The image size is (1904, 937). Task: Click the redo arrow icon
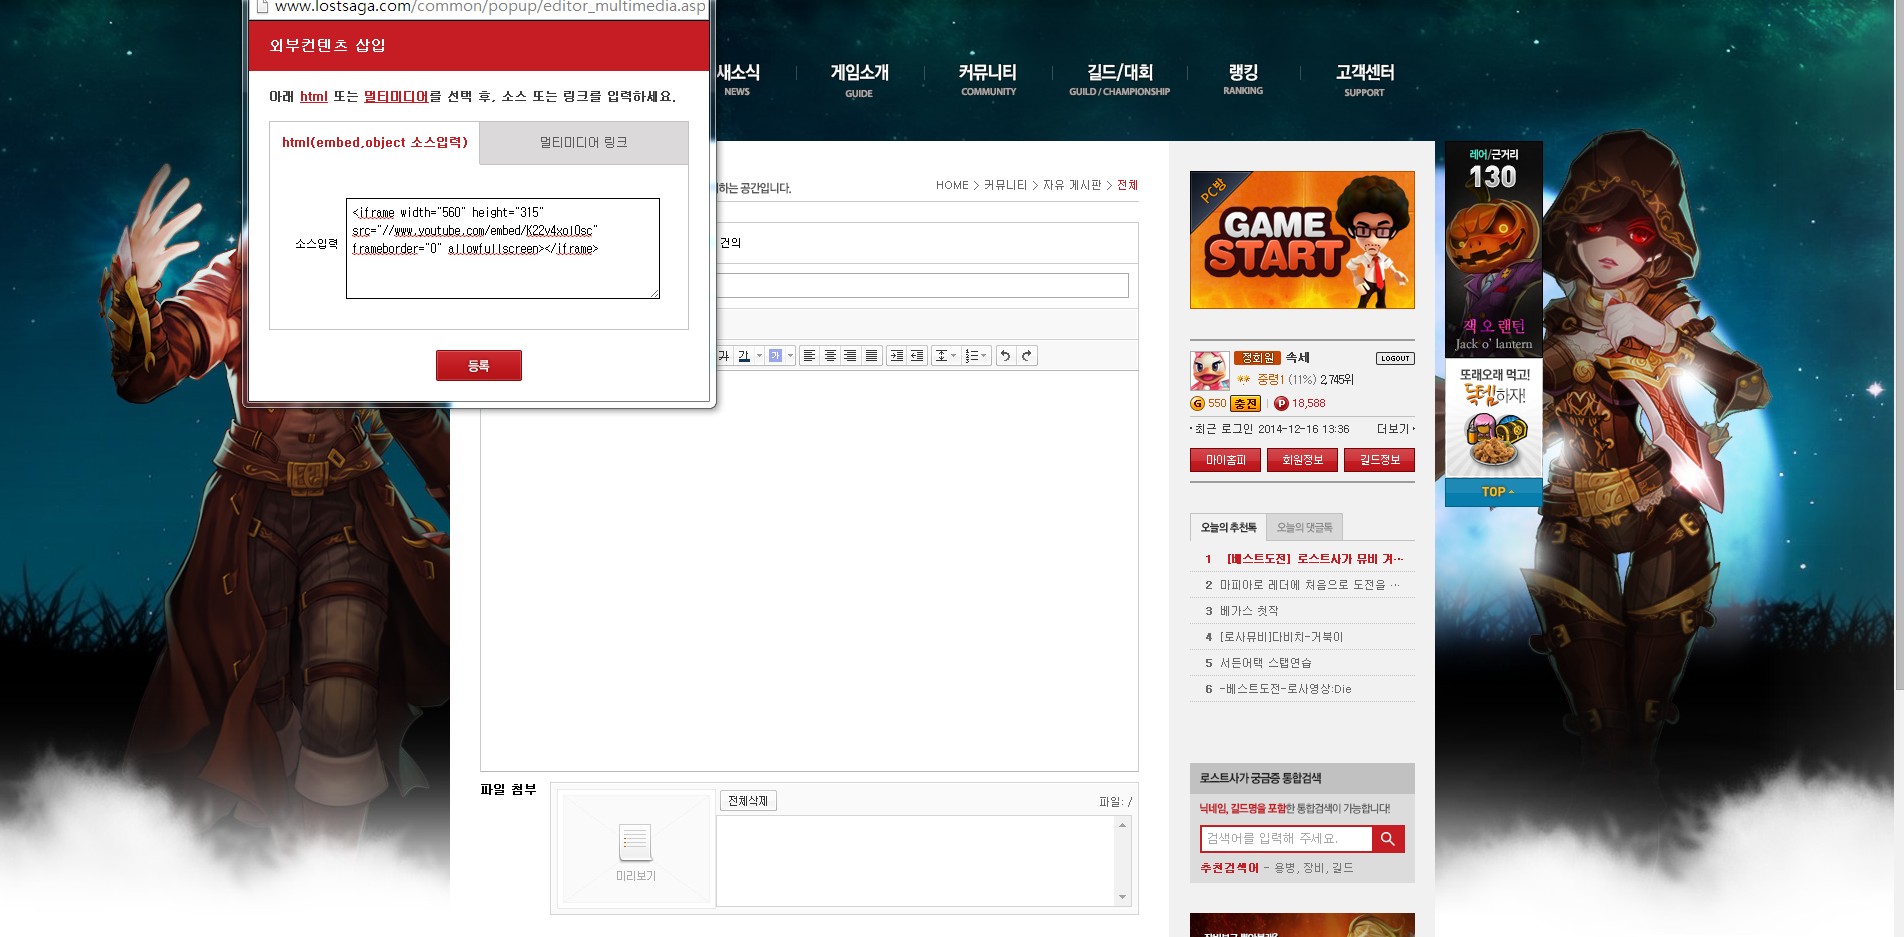[1027, 356]
